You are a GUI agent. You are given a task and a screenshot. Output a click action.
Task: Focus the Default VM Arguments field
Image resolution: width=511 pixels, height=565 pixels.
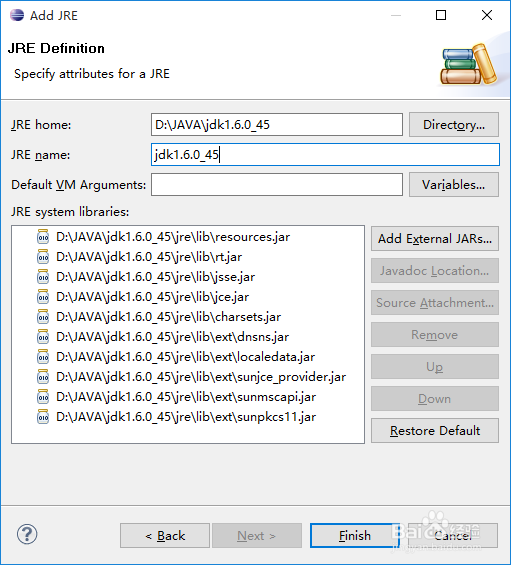[277, 184]
